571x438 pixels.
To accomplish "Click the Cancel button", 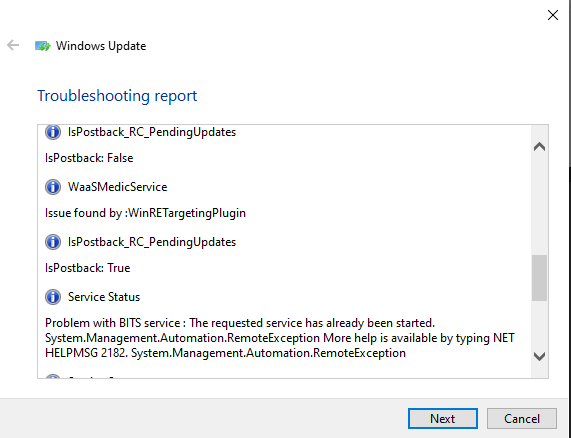I will point(521,418).
